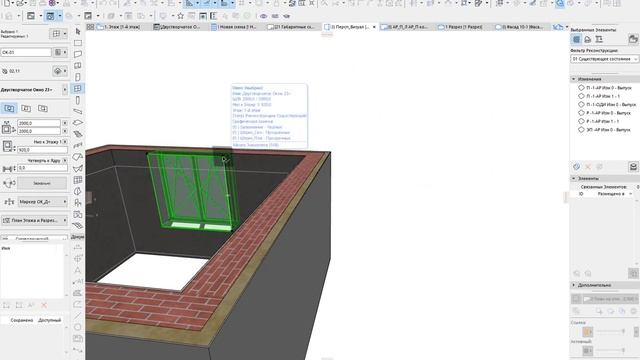Choose the third window anchor point icon
This screenshot has height=360, width=640.
coord(42,108)
